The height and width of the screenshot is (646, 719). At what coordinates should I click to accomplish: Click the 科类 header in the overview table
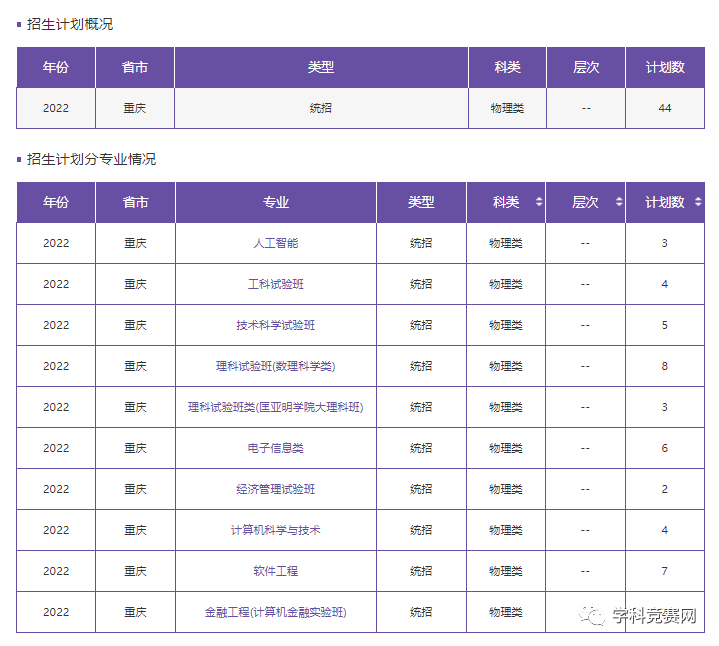507,67
